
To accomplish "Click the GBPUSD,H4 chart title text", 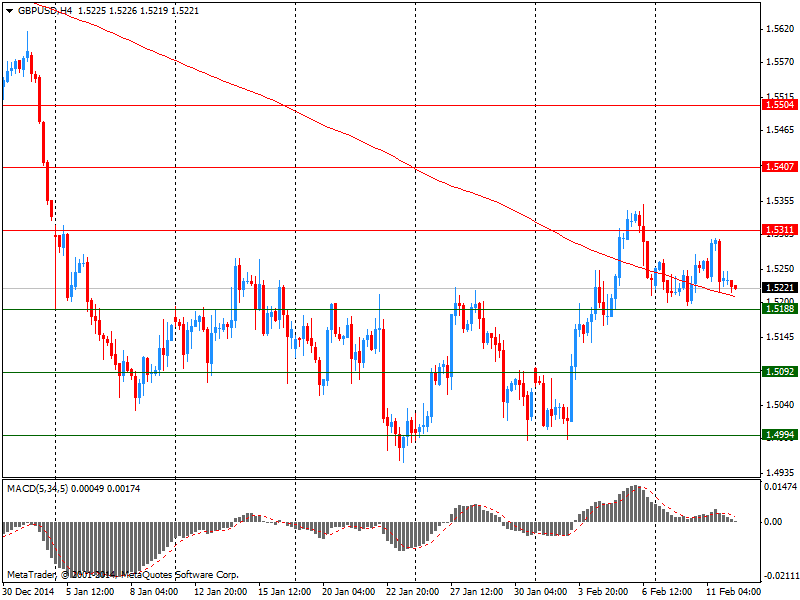I will pyautogui.click(x=45, y=11).
